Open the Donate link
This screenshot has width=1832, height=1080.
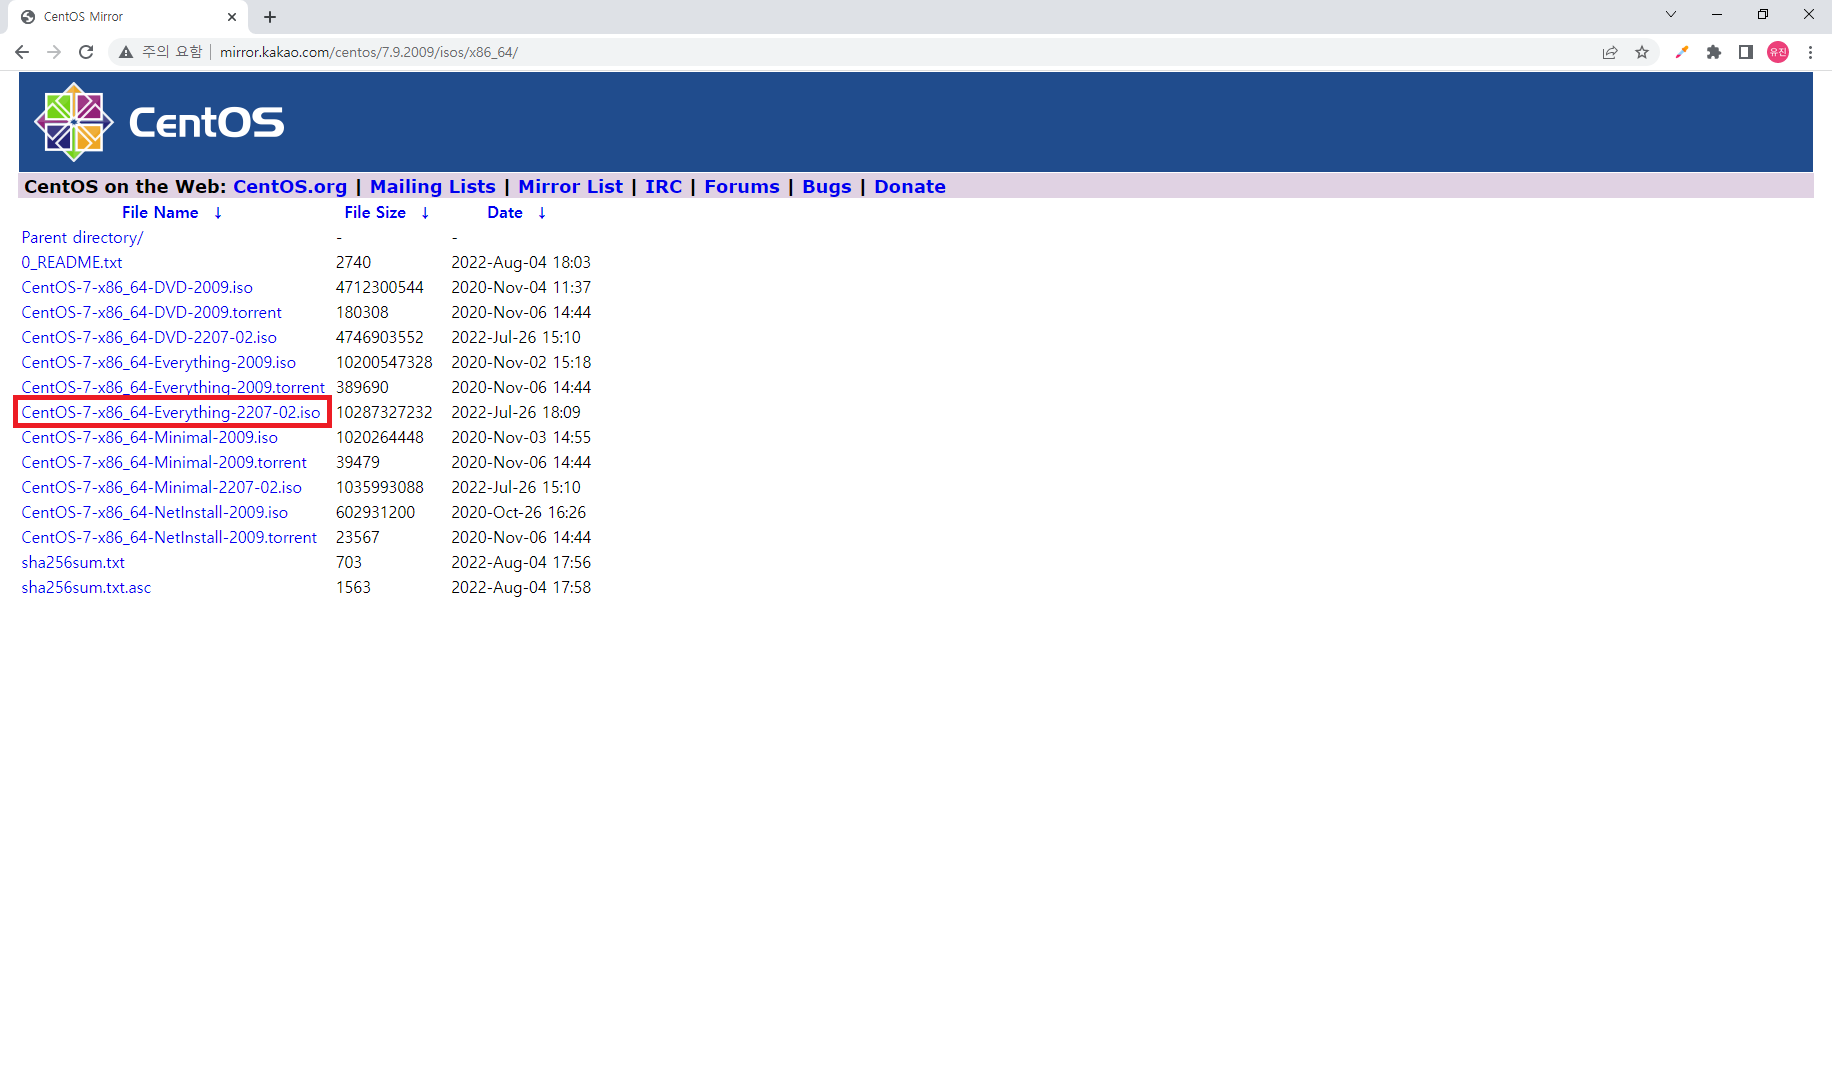point(910,187)
